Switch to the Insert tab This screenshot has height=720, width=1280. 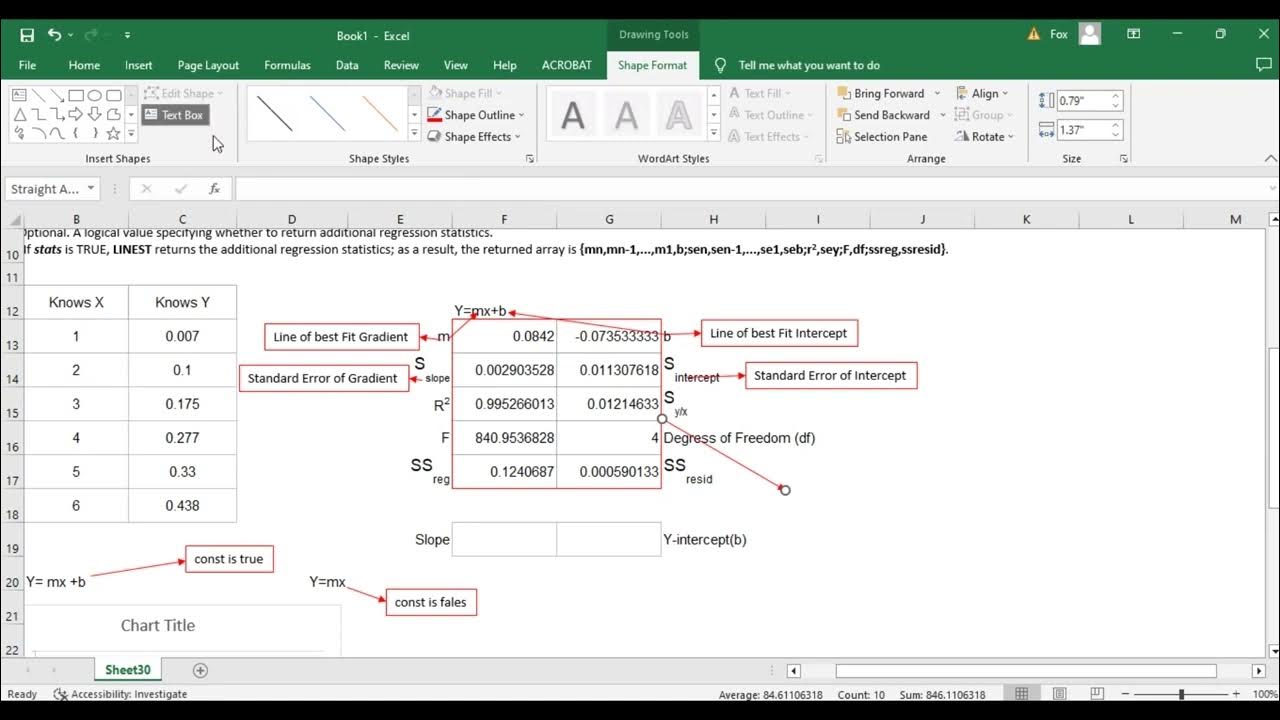point(139,65)
